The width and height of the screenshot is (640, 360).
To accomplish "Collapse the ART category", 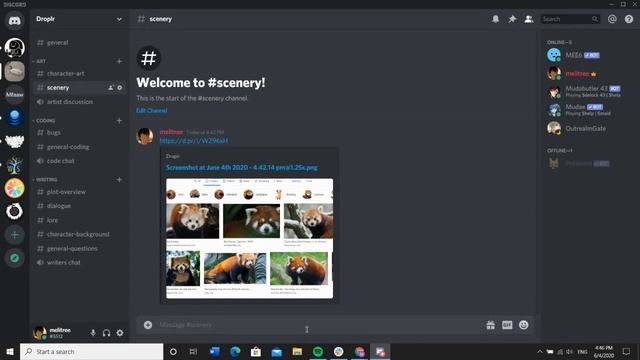I will click(41, 61).
